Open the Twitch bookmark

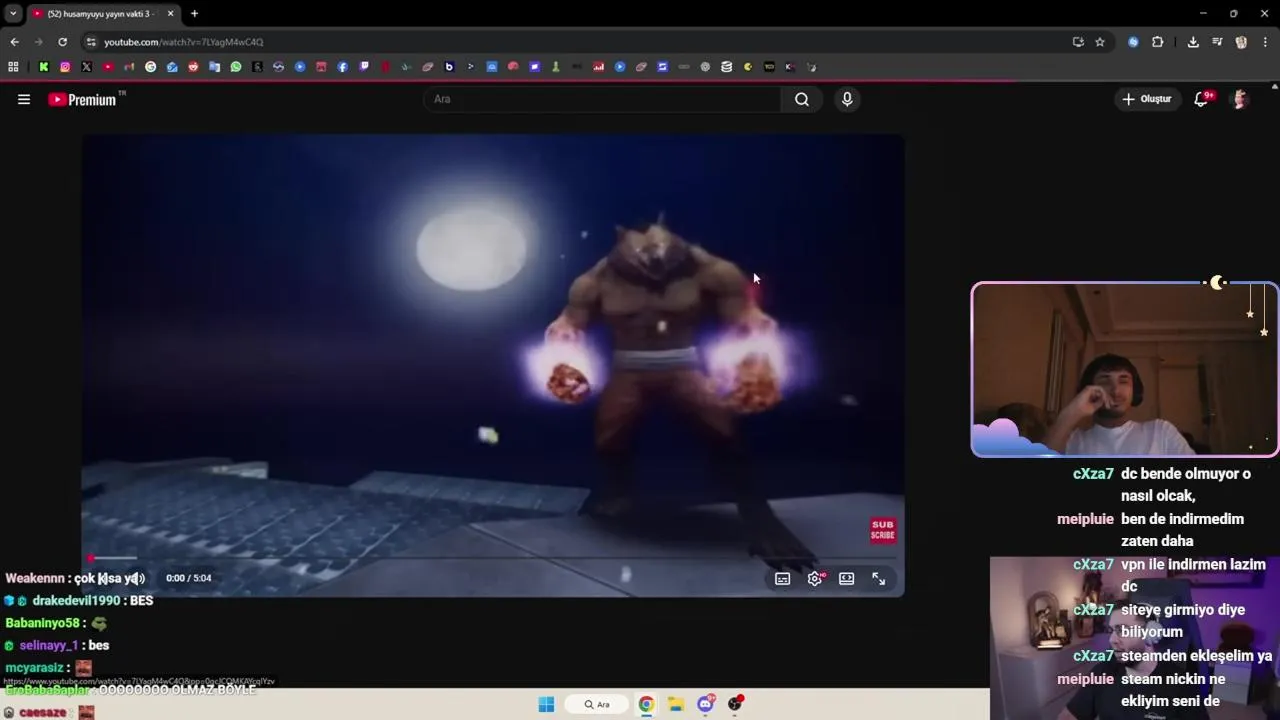364,67
